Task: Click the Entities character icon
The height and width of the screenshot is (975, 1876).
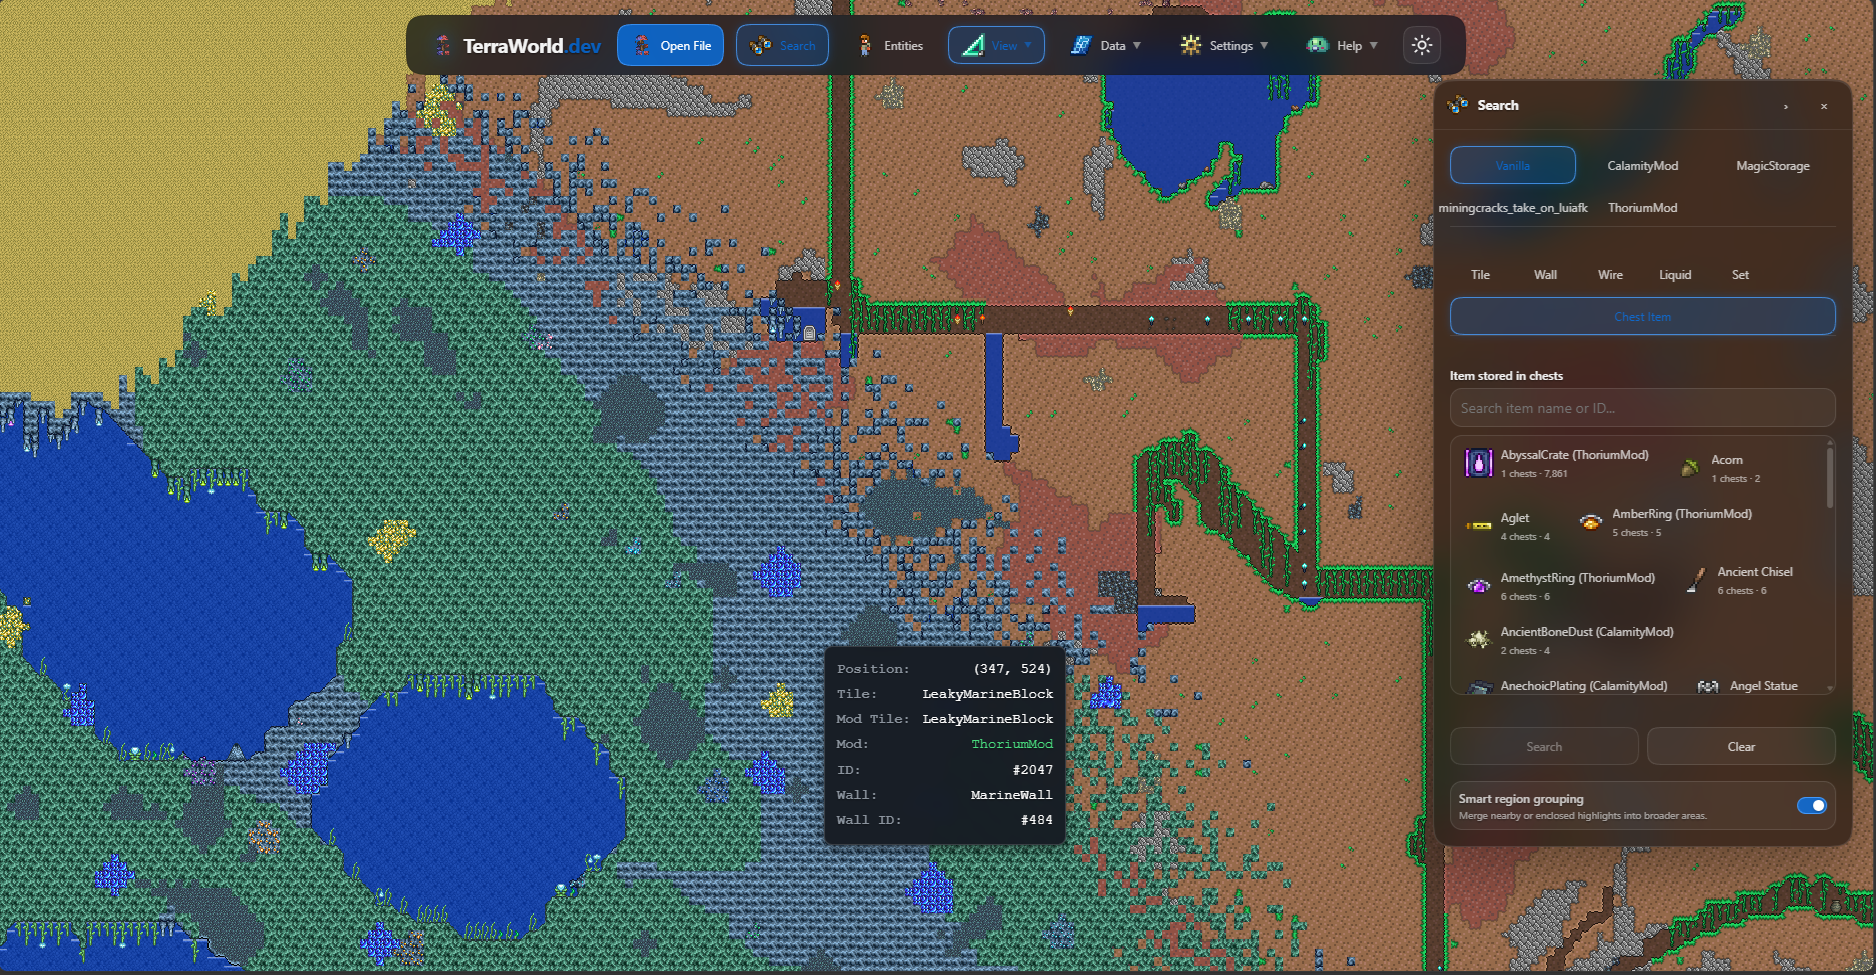Action: (x=865, y=45)
